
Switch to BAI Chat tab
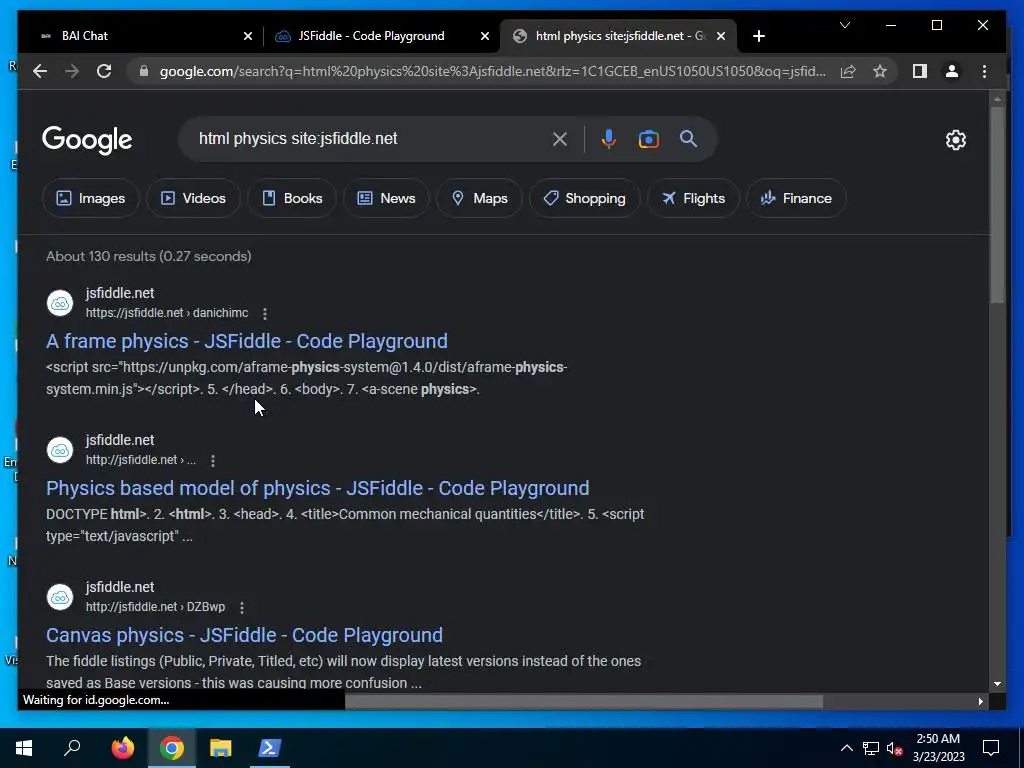click(138, 36)
